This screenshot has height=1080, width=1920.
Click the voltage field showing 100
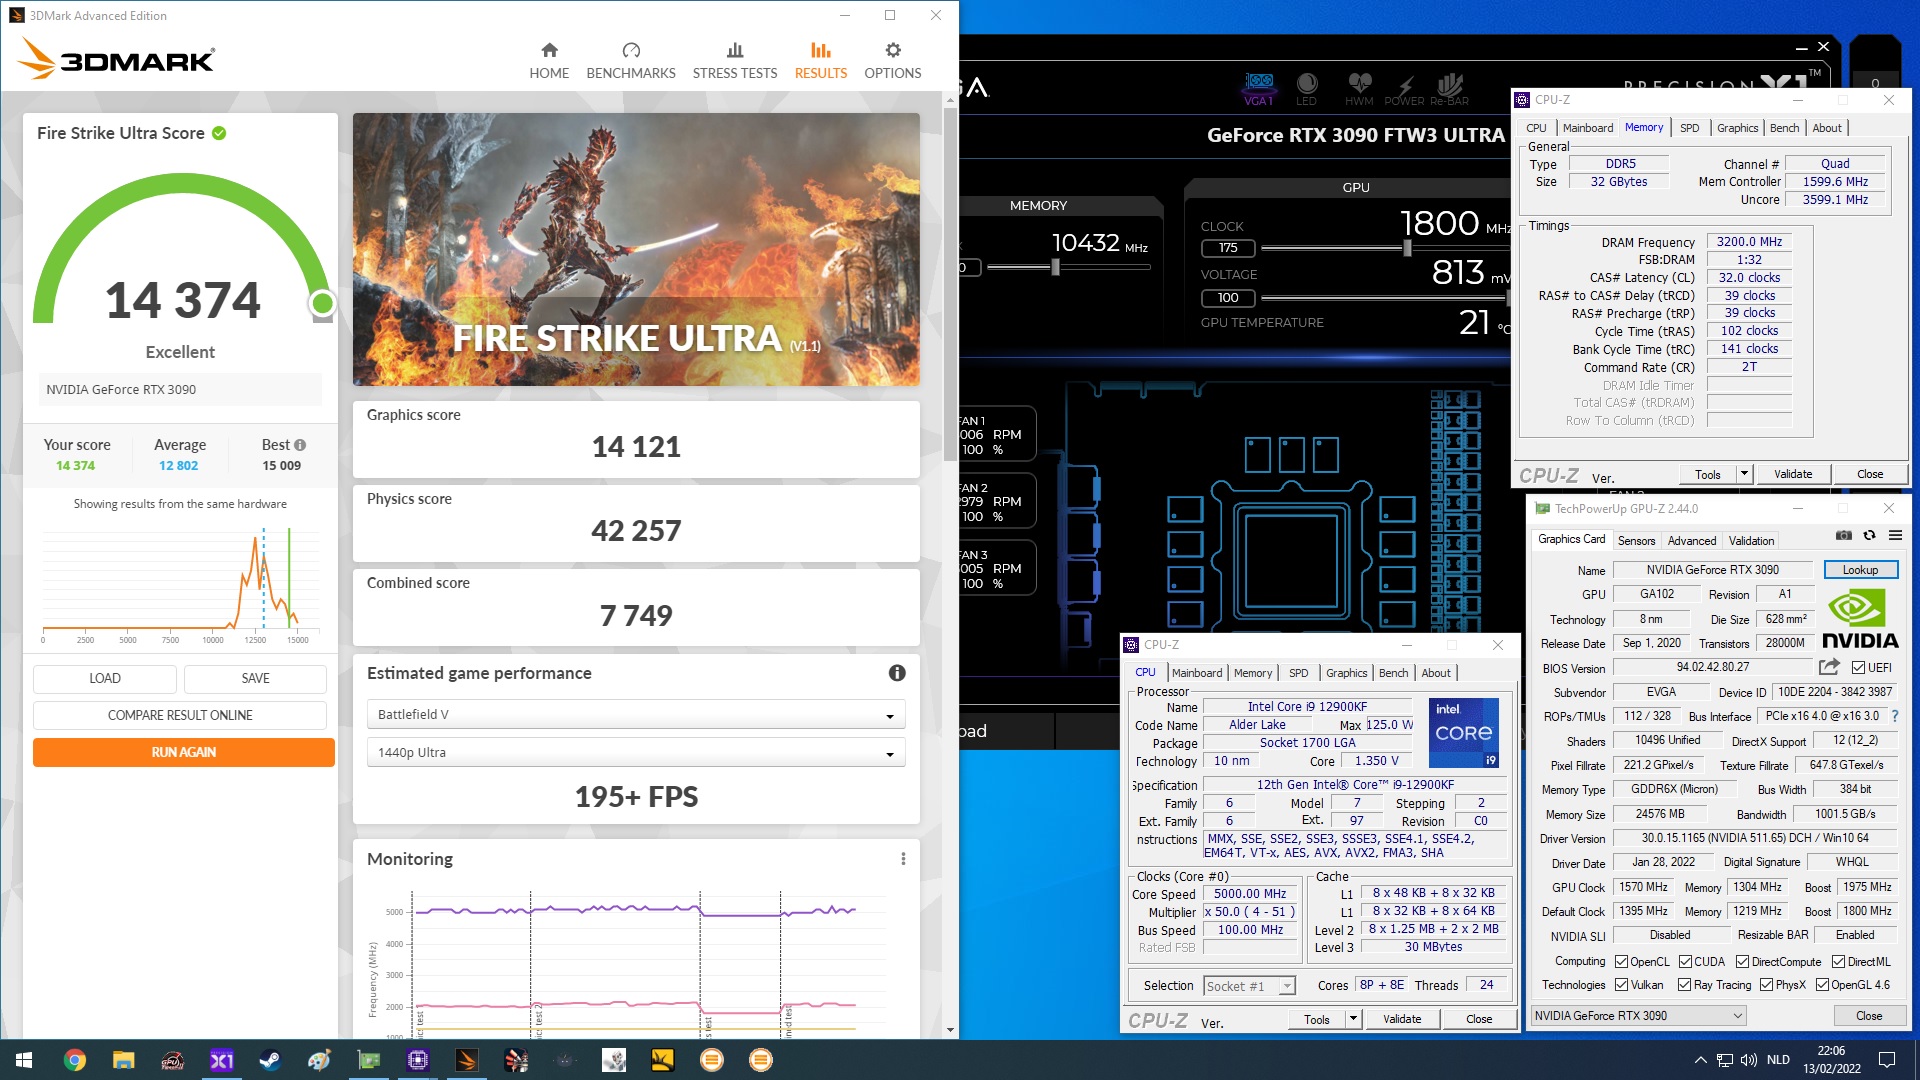tap(1228, 298)
